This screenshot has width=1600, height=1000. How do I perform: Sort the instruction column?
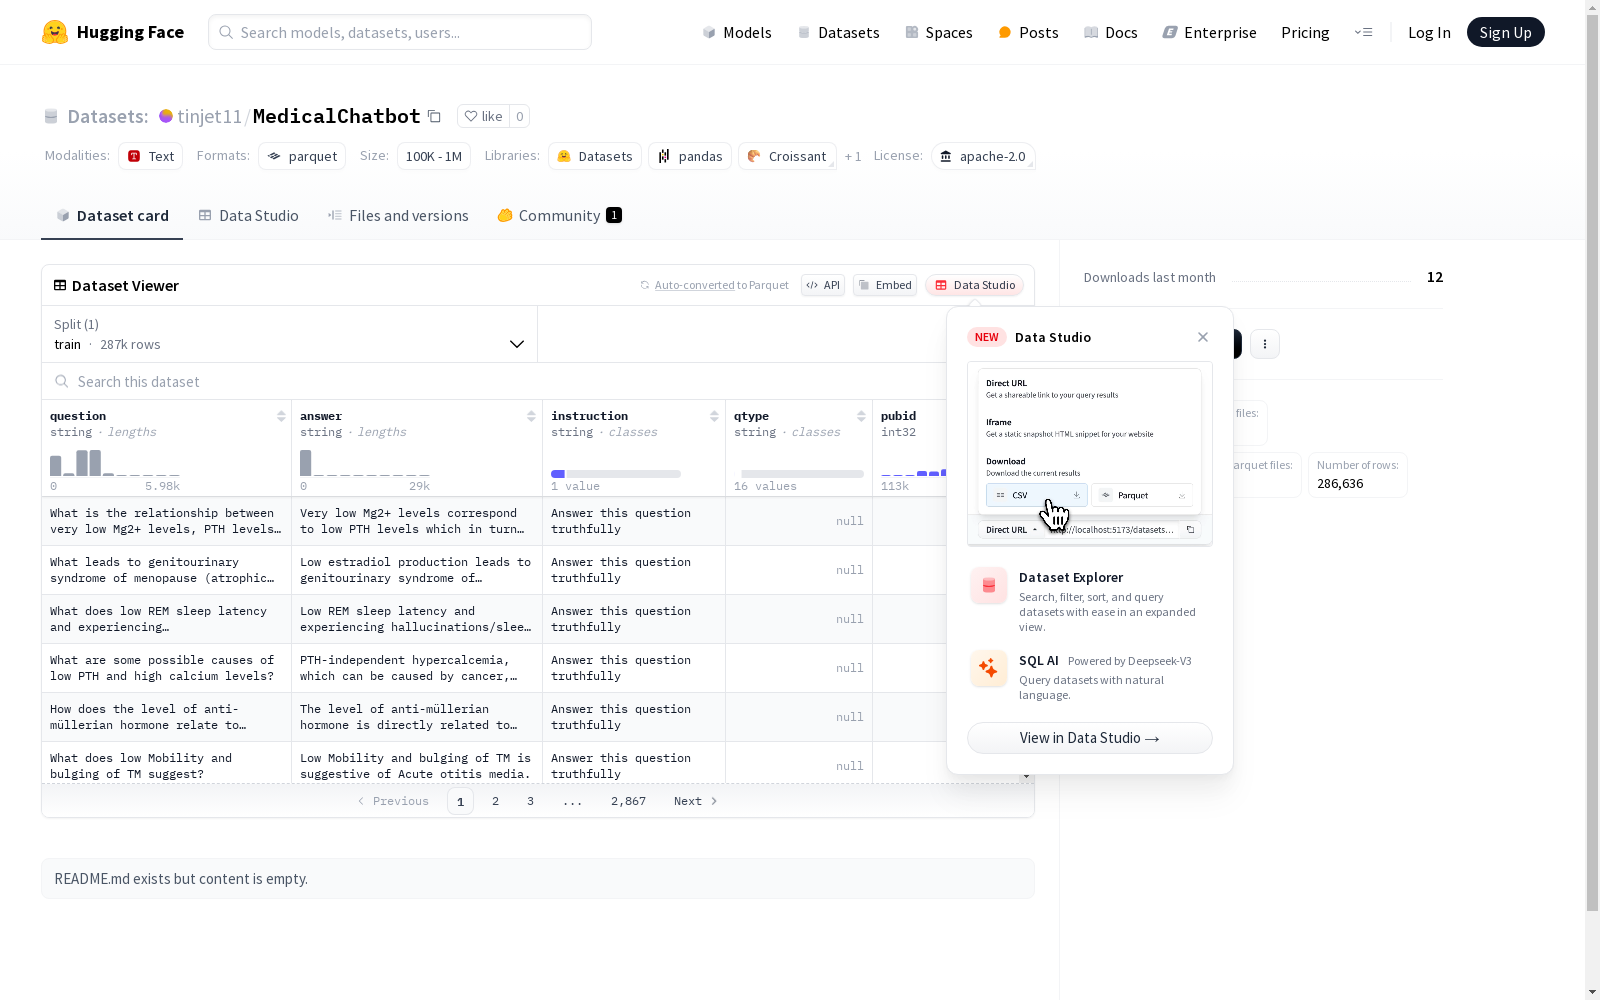(714, 416)
